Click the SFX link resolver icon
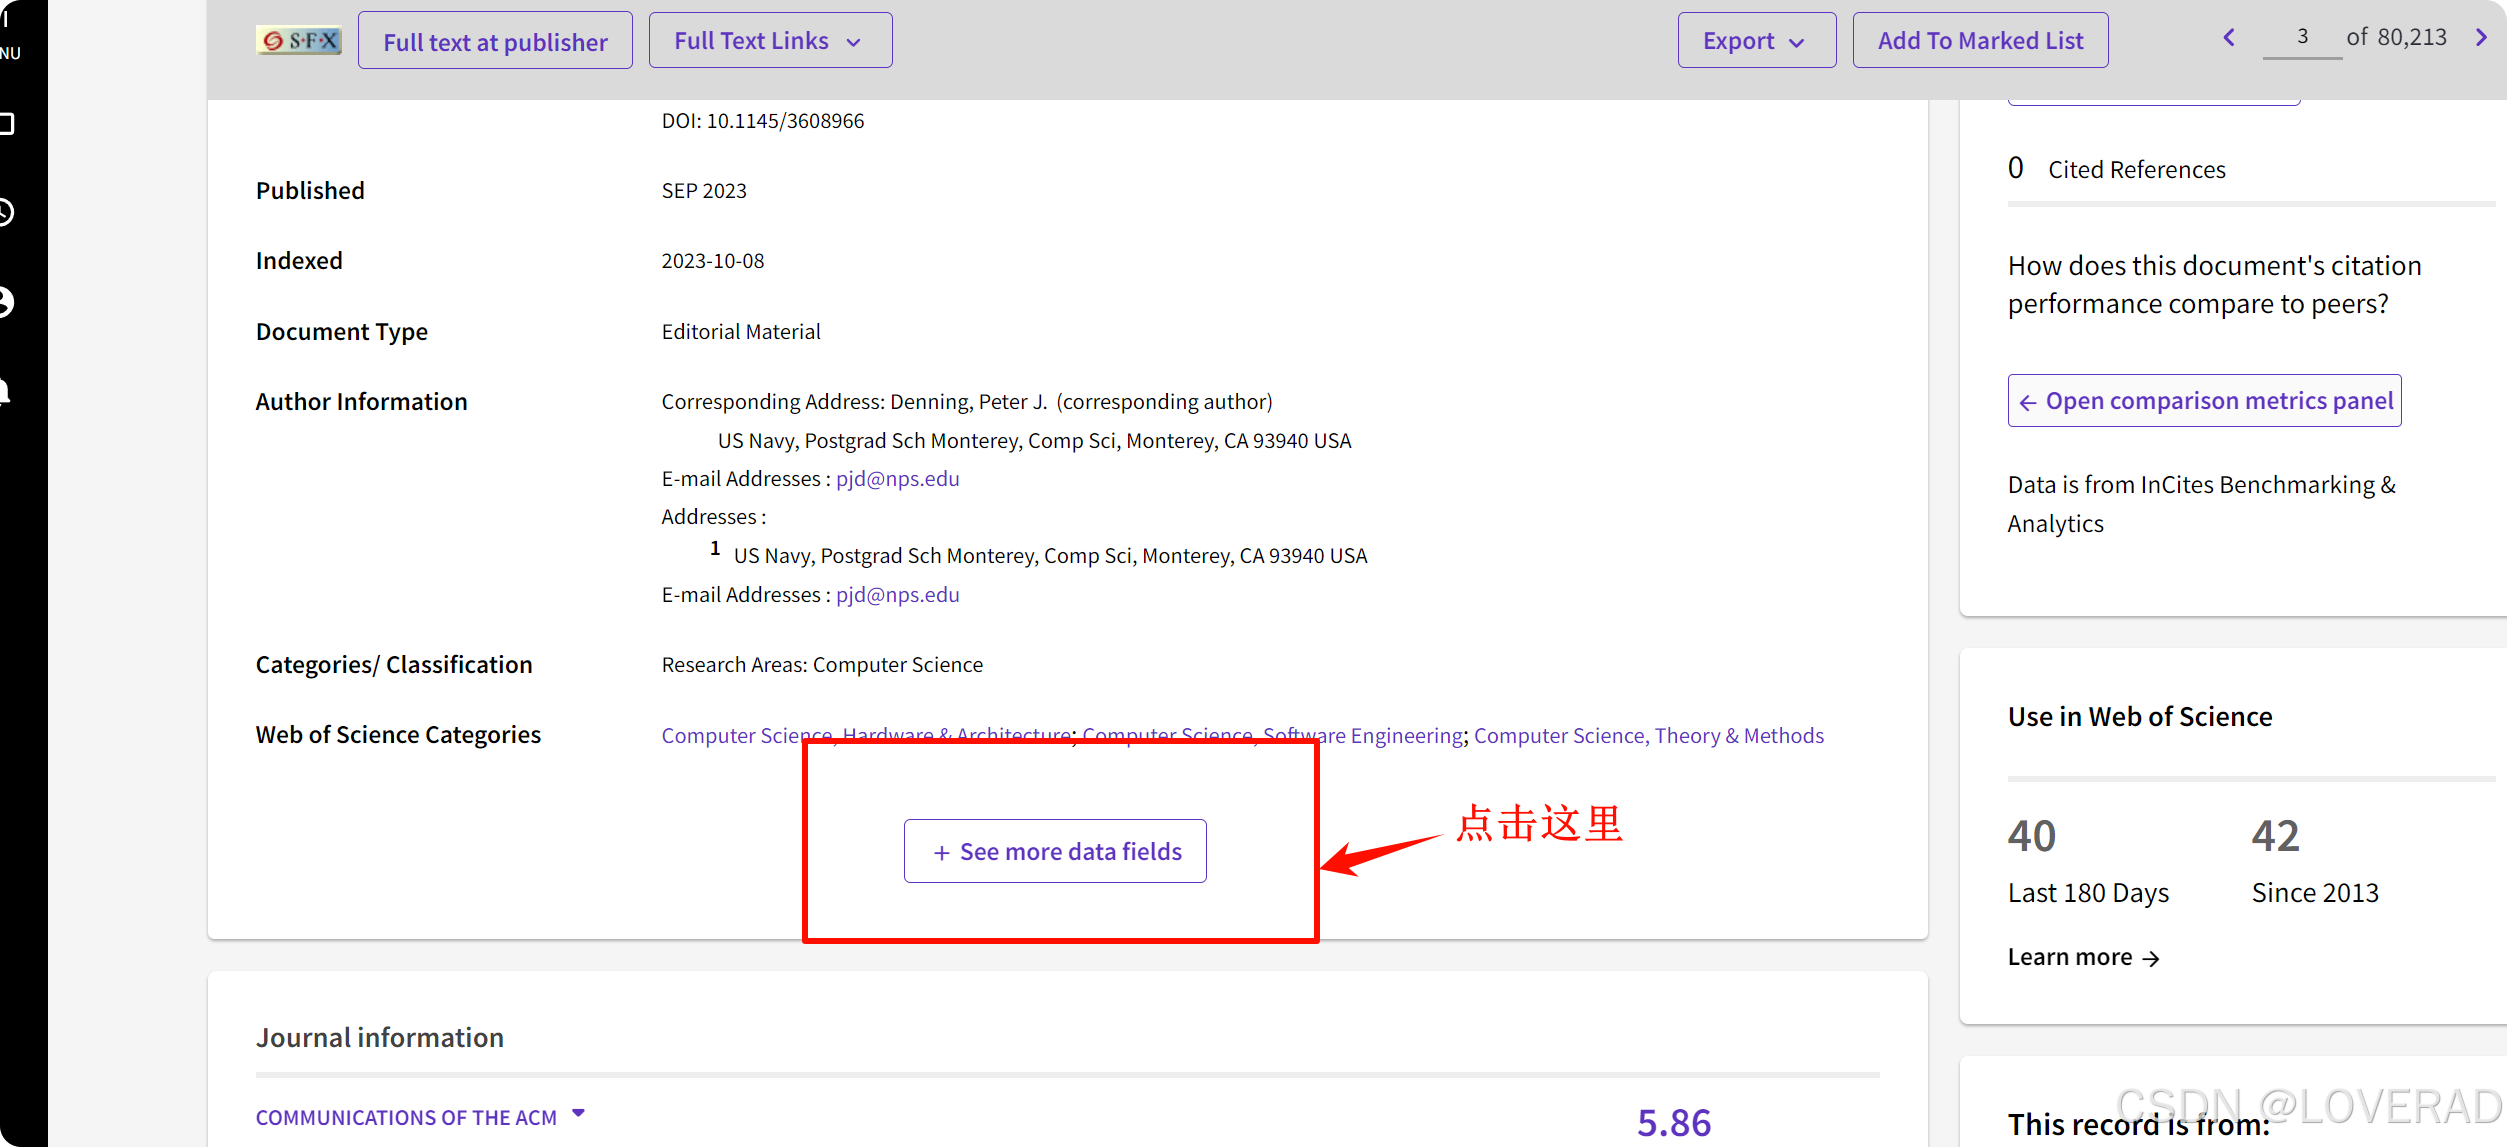The width and height of the screenshot is (2507, 1147). pyautogui.click(x=298, y=41)
